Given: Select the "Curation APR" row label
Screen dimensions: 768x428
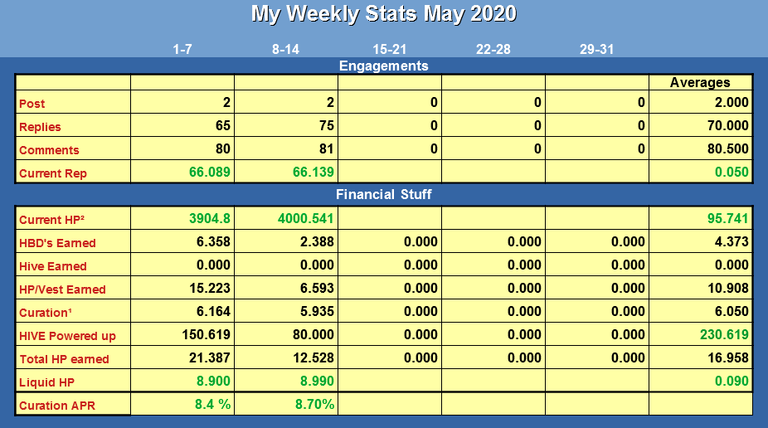Looking at the screenshot, I should click(57, 405).
